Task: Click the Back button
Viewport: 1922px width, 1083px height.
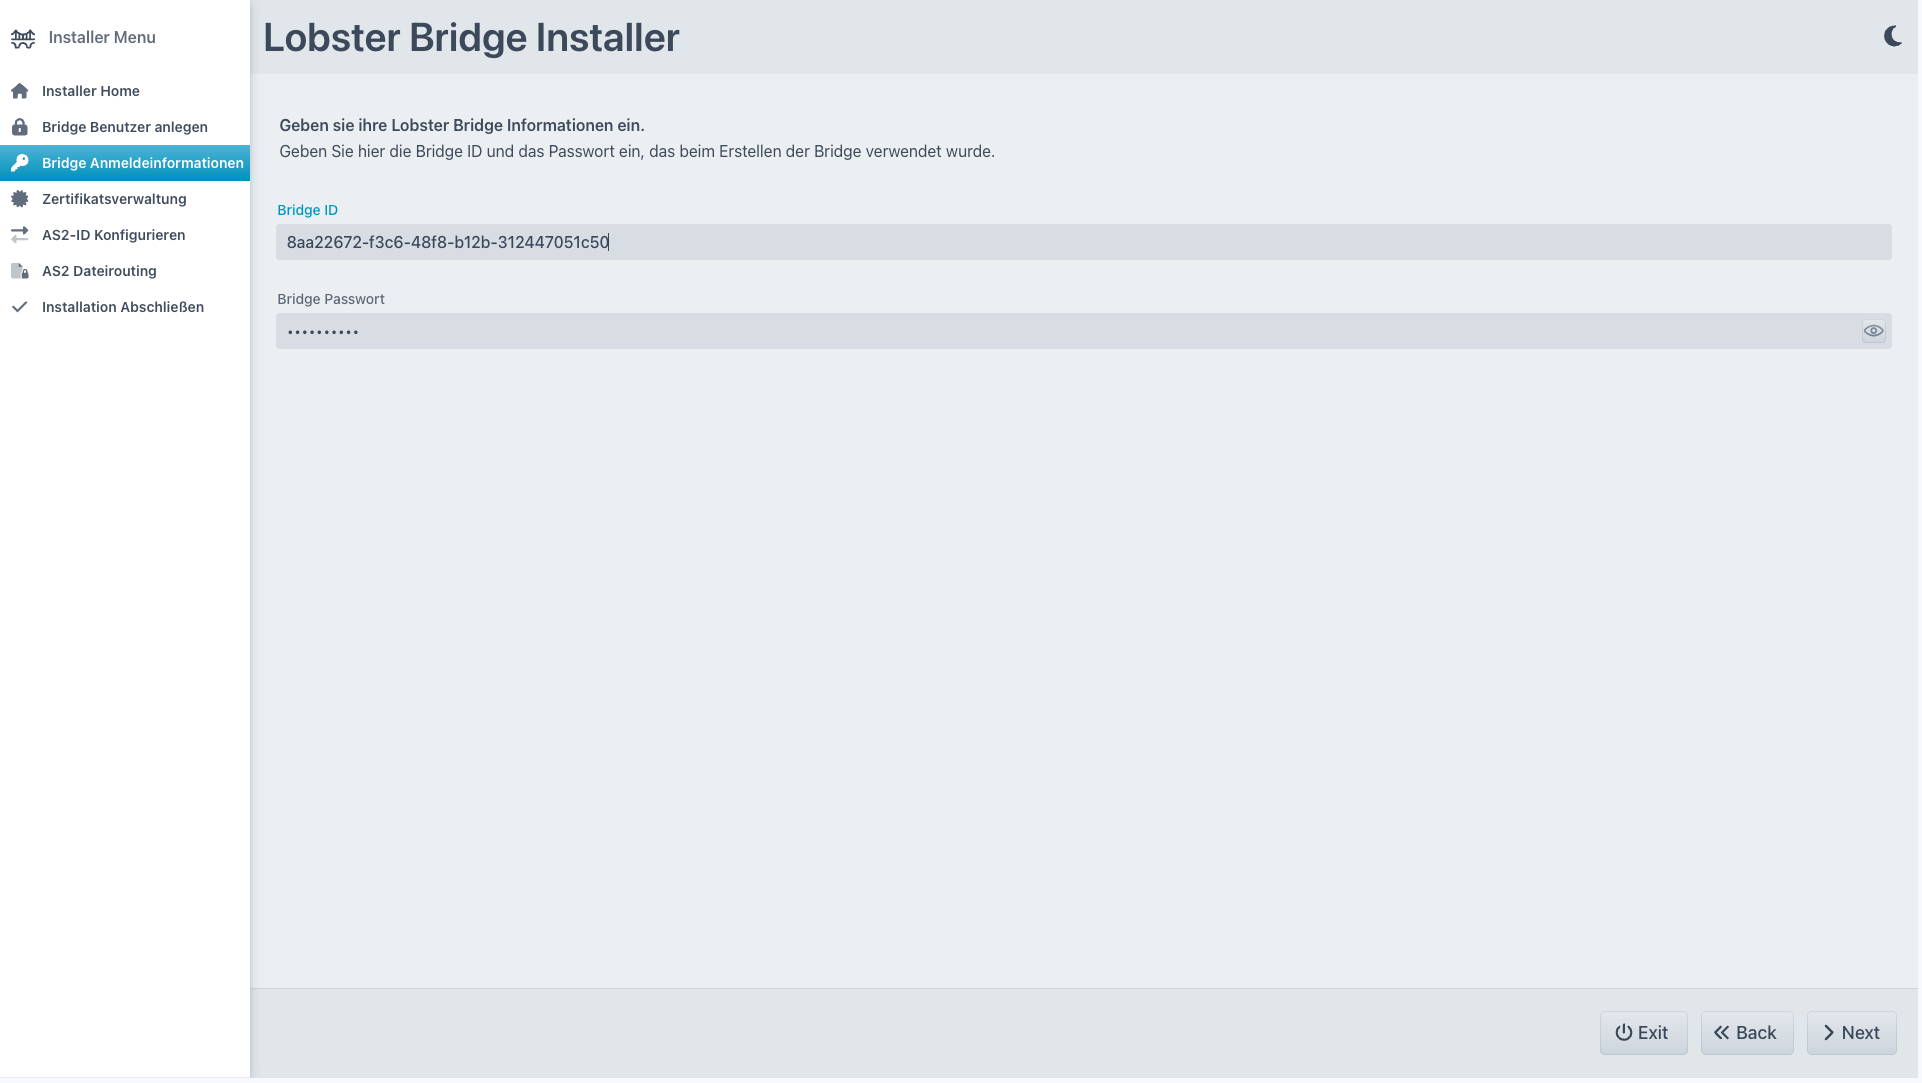Action: pyautogui.click(x=1746, y=1033)
